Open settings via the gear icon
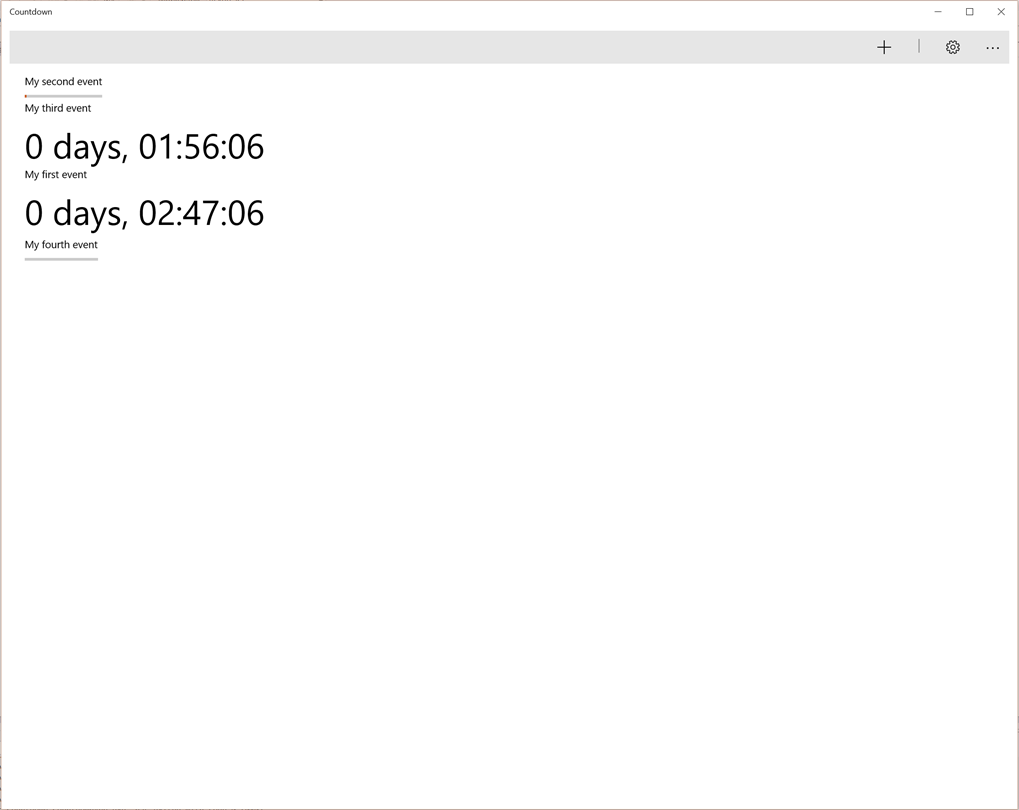The image size is (1019, 810). (x=953, y=47)
